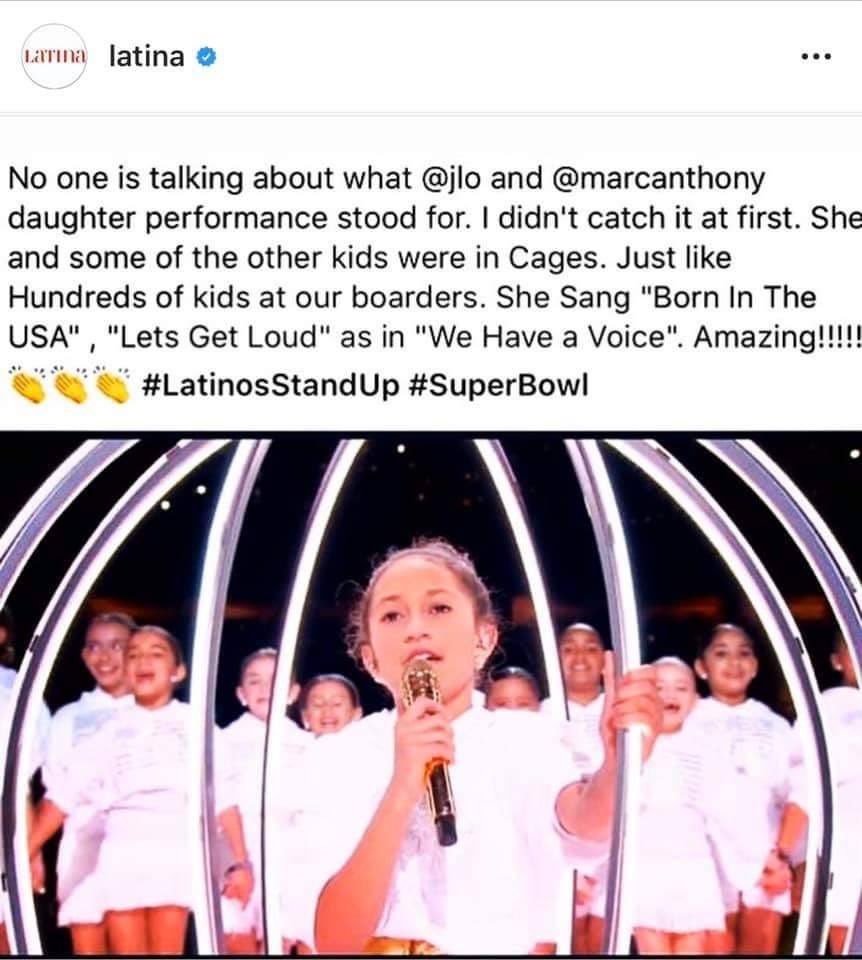
Task: Click the first clapping hands emoji
Action: [29, 385]
